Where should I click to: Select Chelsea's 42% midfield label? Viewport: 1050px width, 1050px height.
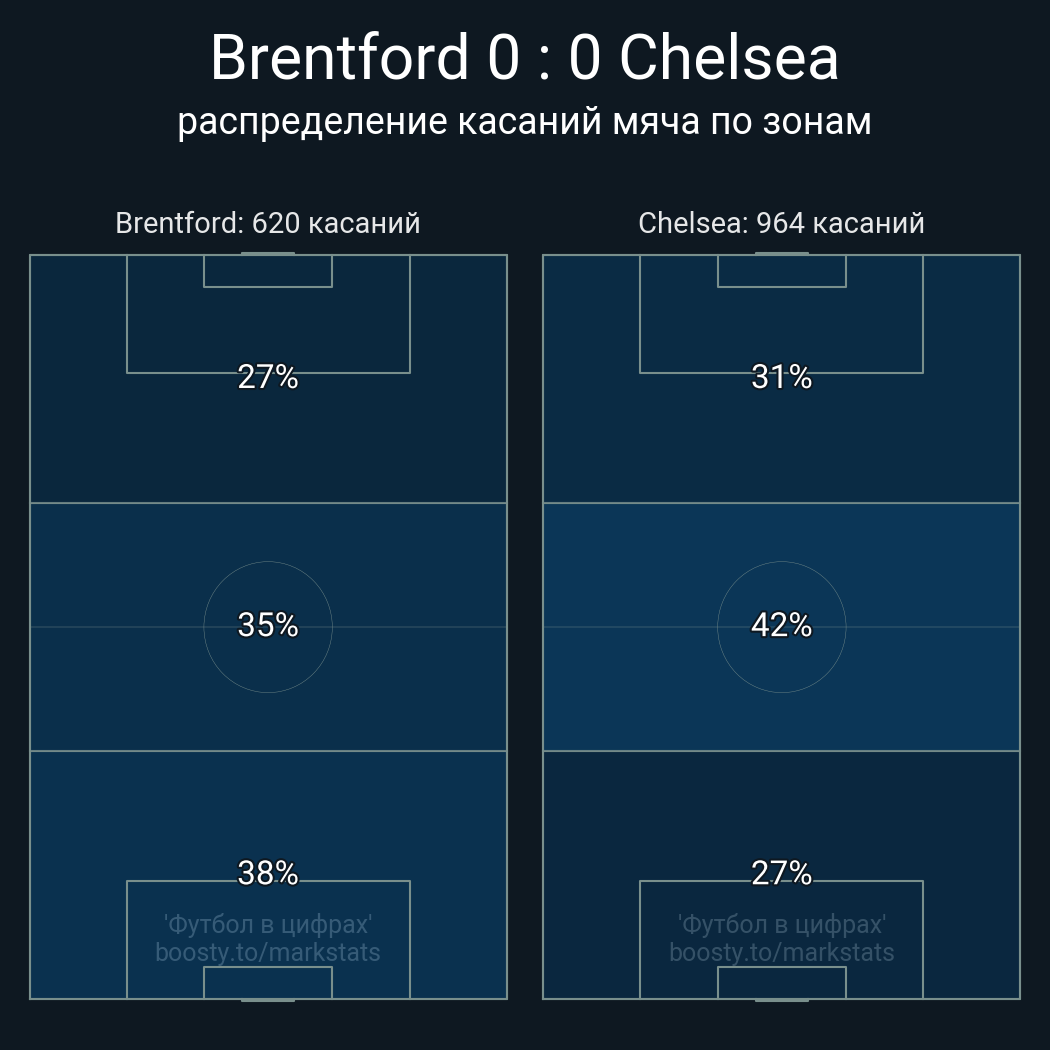point(781,625)
